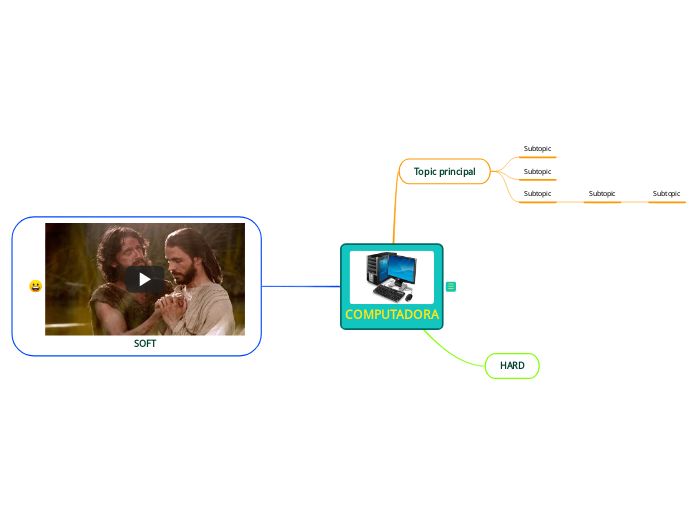Select the COMPUTADORA central topic label

click(x=392, y=314)
